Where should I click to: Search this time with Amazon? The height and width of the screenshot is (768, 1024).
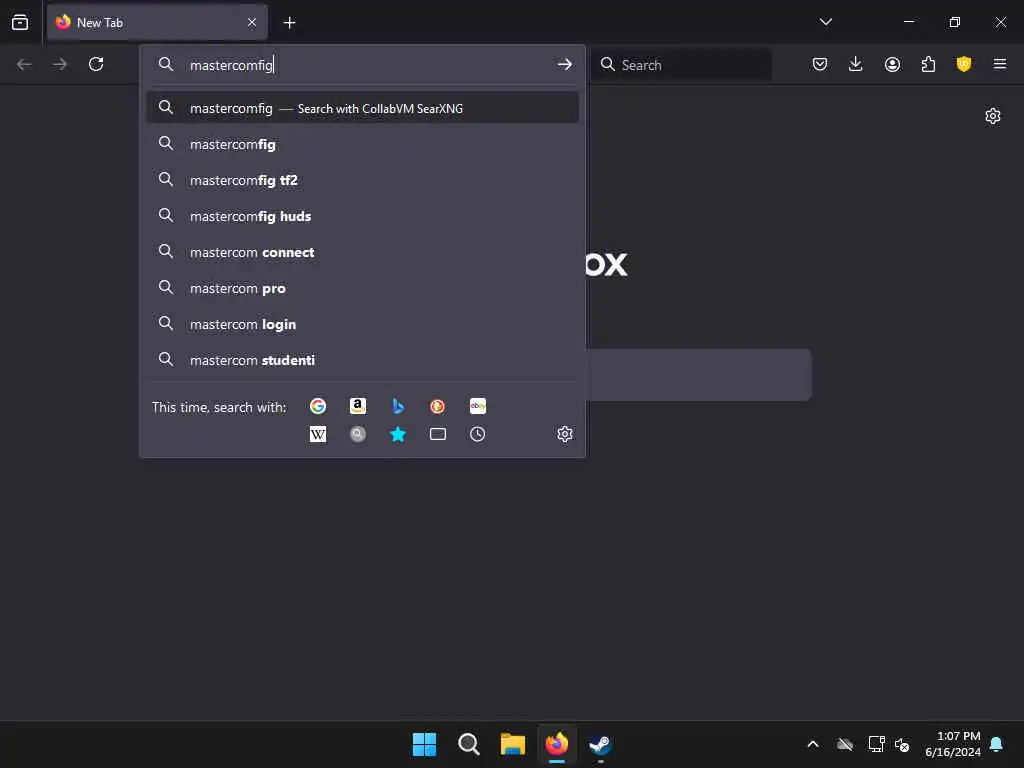point(358,406)
